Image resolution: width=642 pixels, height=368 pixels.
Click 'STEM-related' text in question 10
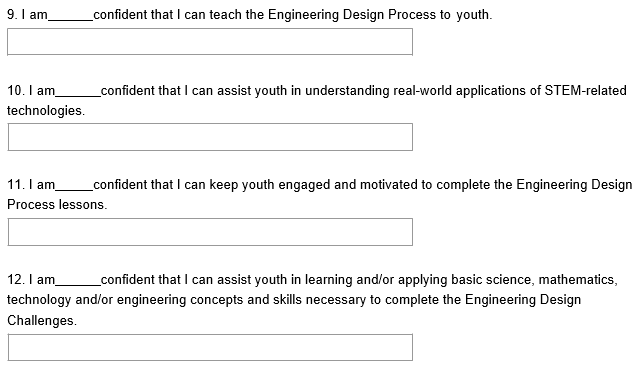(x=585, y=90)
